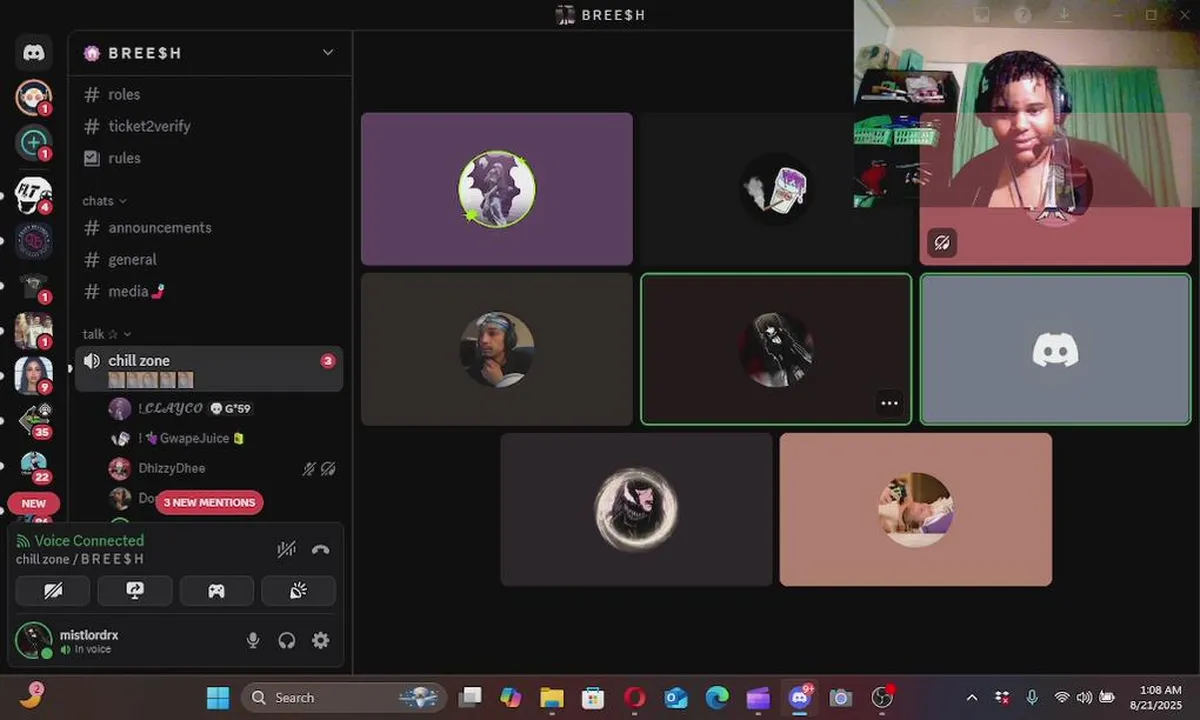Screen dimensions: 1200x720
Task: Select participant tile of man with headphones
Action: pyautogui.click(x=497, y=349)
